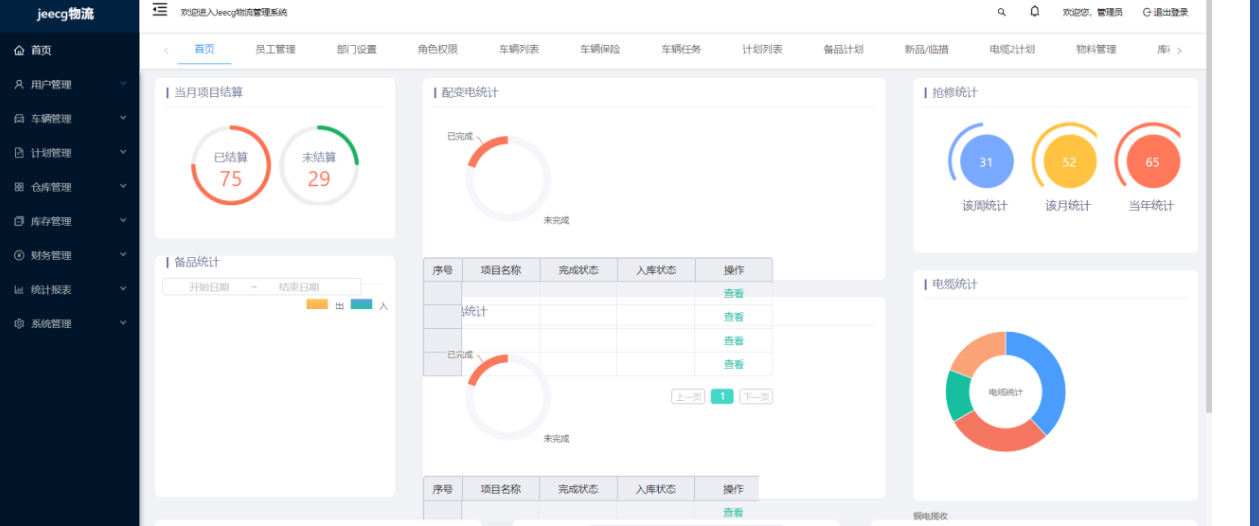Click the teal 入 legend swatch
Screen dimensions: 1259x526
361,304
